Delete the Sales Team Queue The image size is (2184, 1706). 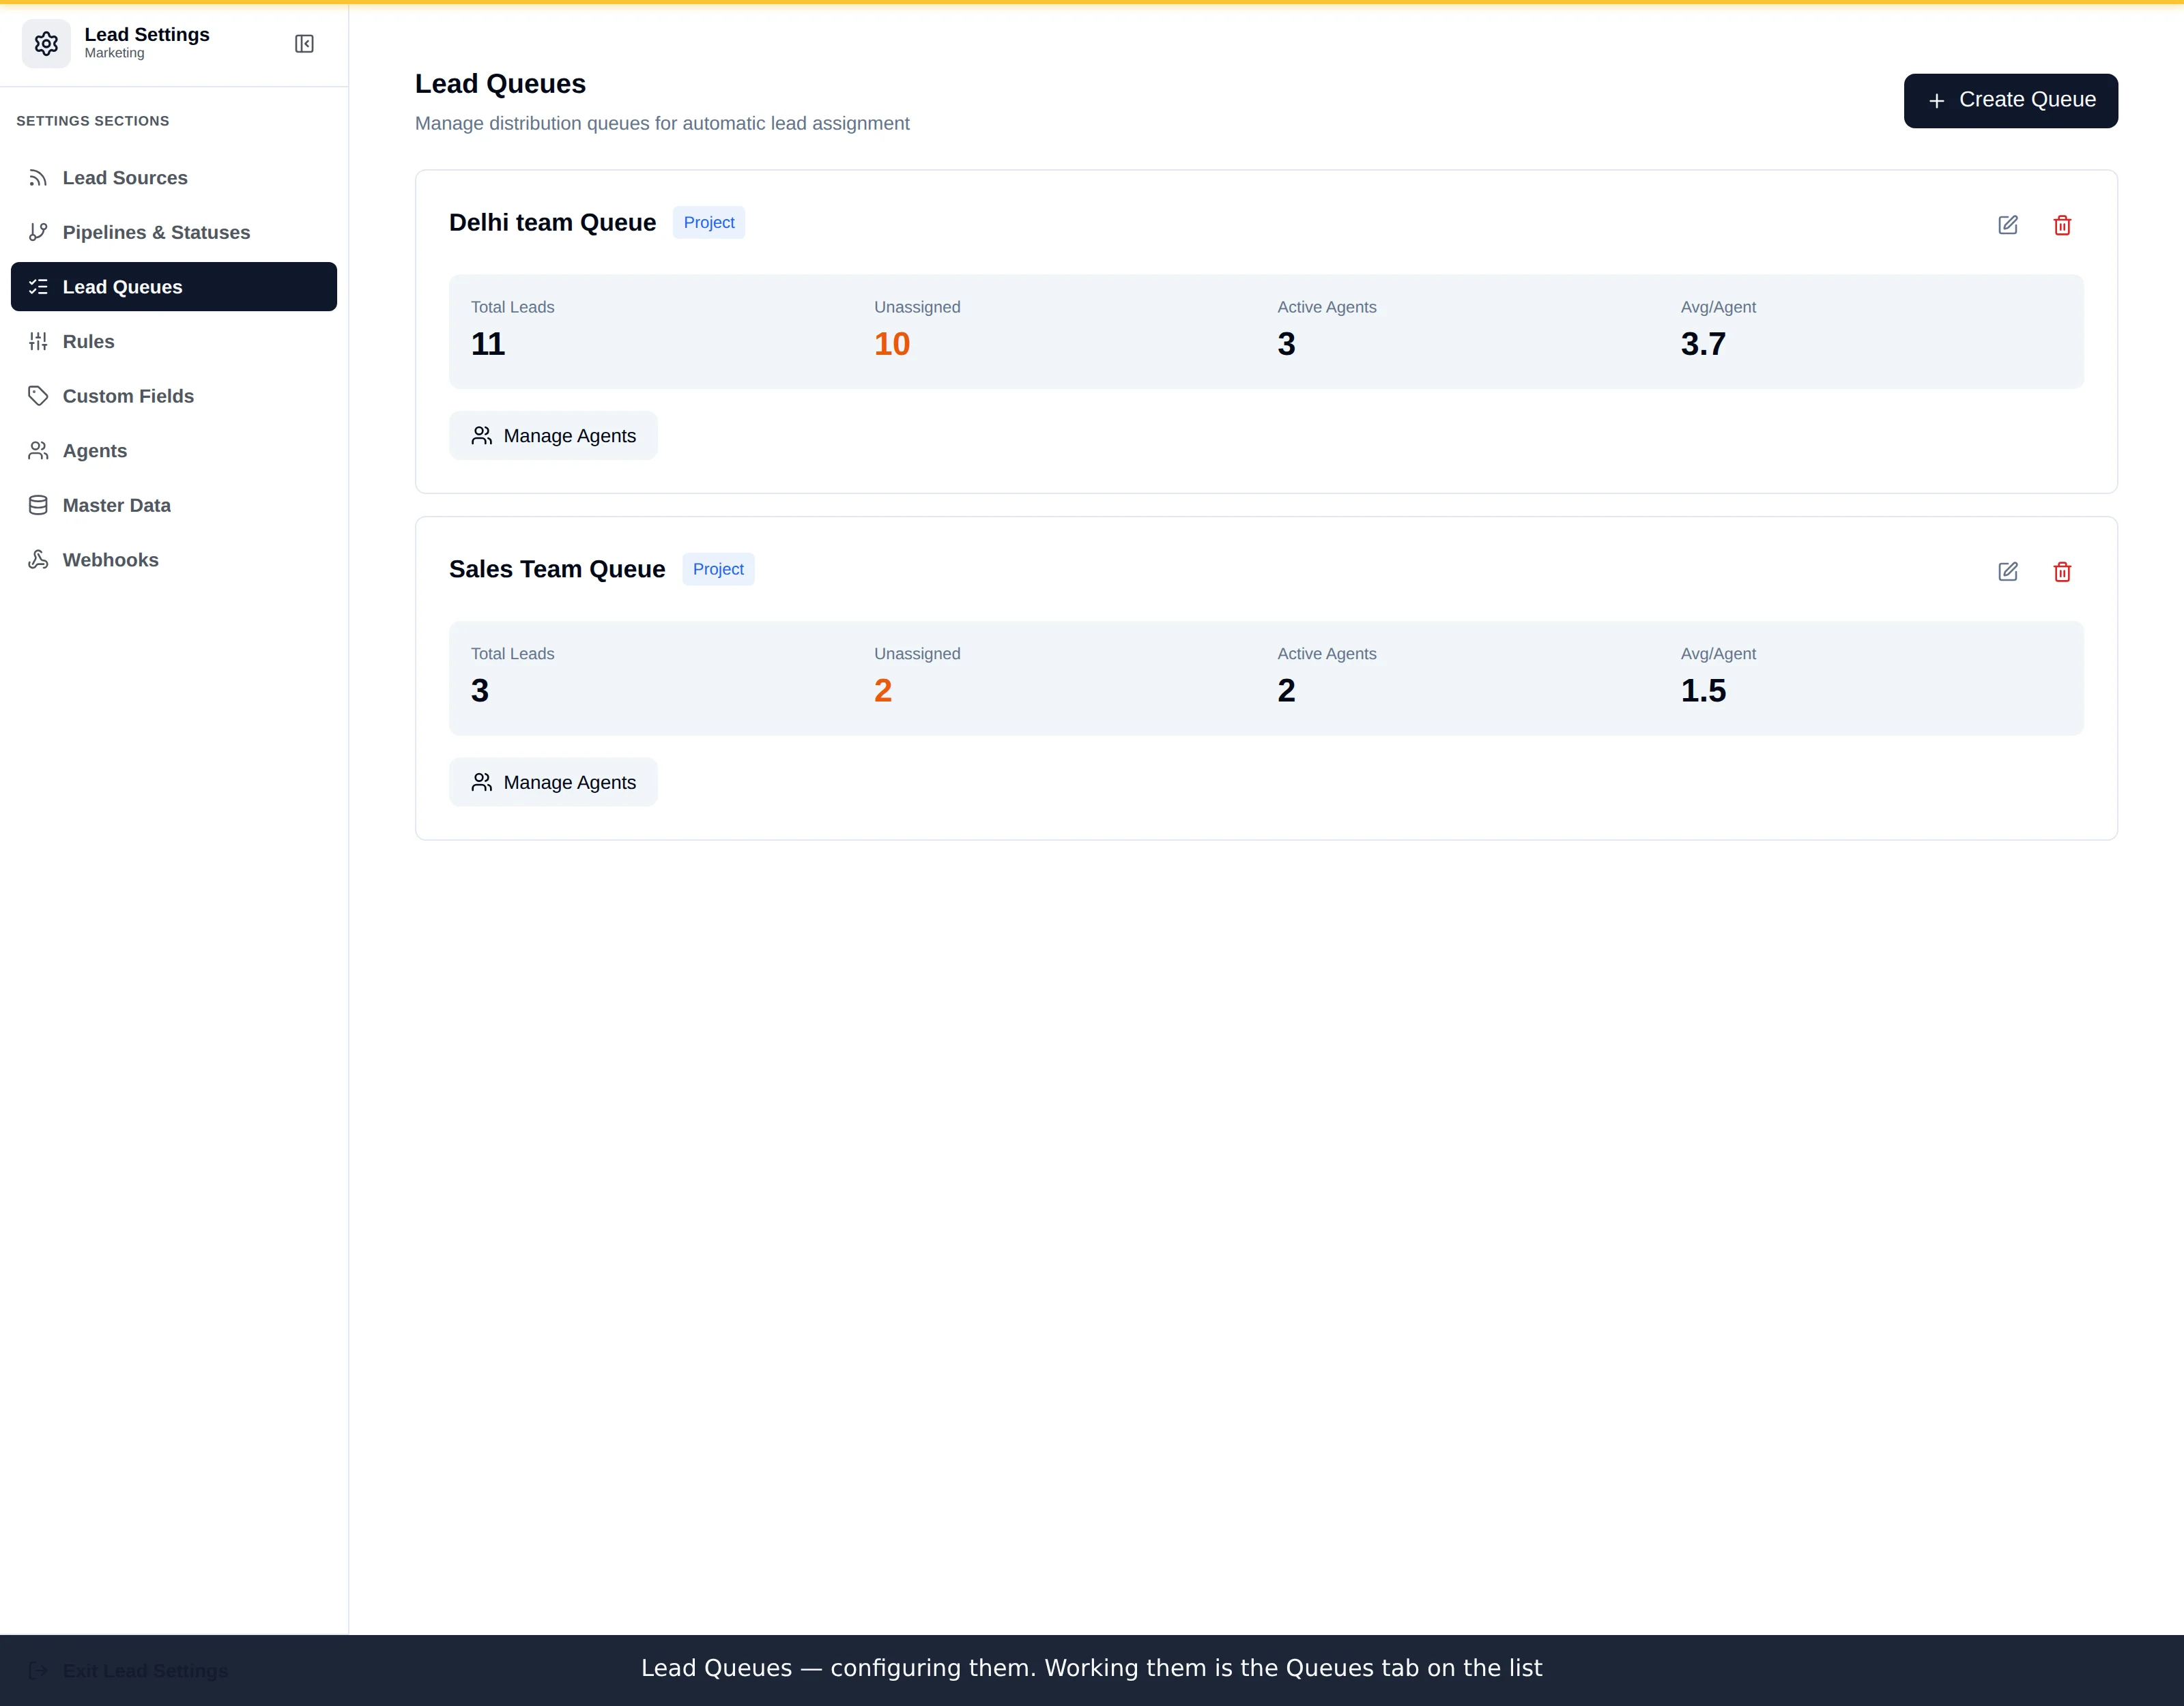pos(2061,572)
